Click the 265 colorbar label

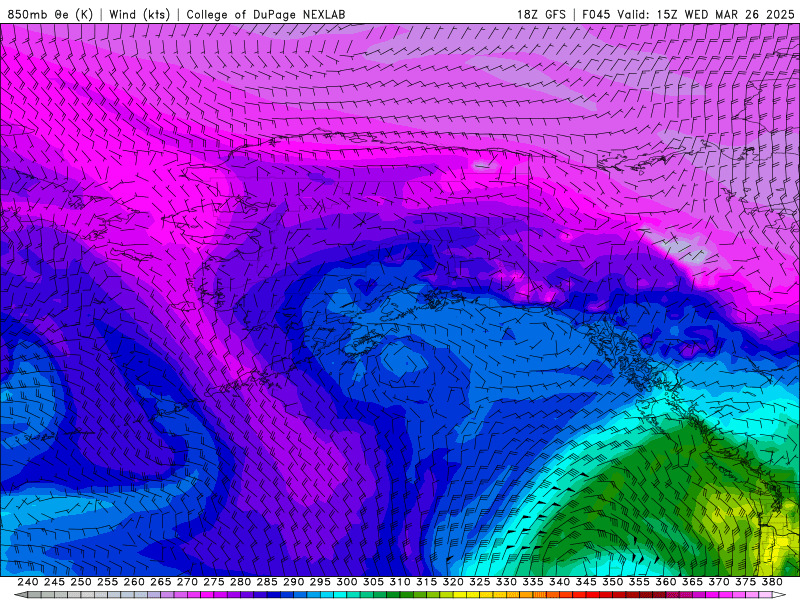coord(160,582)
